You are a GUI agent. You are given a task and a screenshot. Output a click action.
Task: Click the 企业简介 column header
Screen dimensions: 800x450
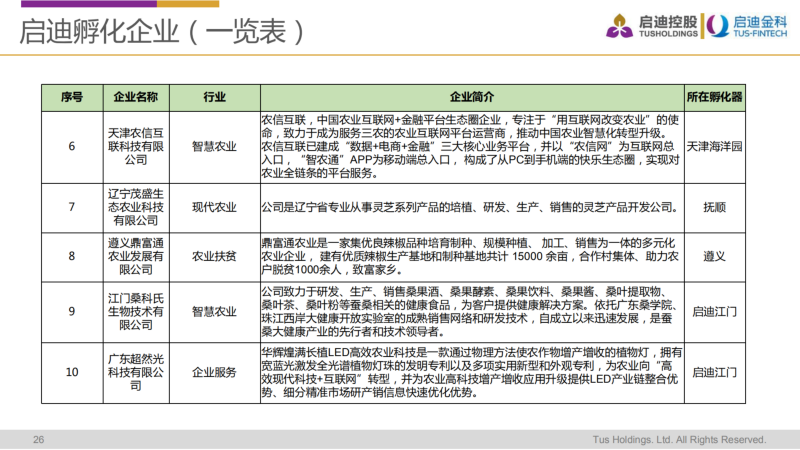472,97
